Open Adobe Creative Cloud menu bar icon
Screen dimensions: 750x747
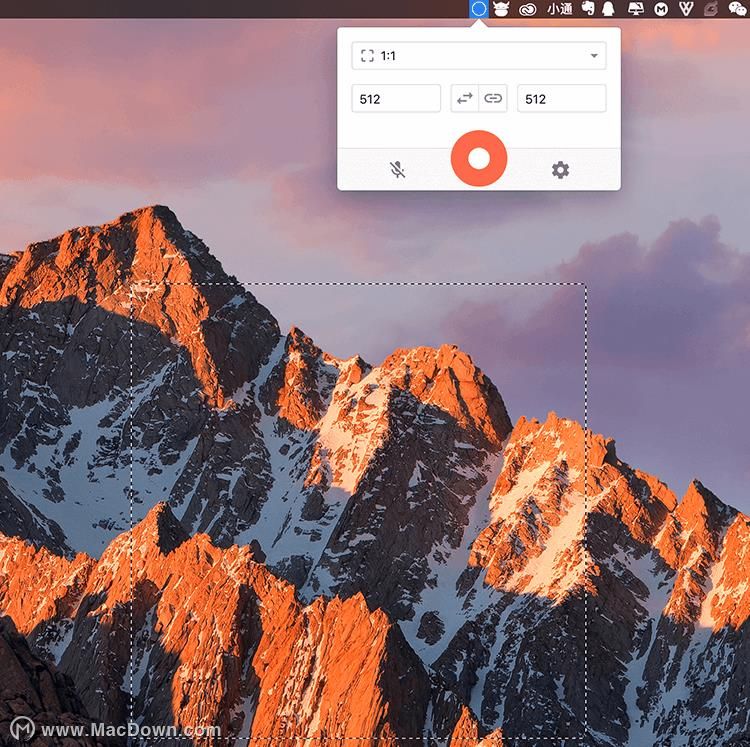(528, 9)
